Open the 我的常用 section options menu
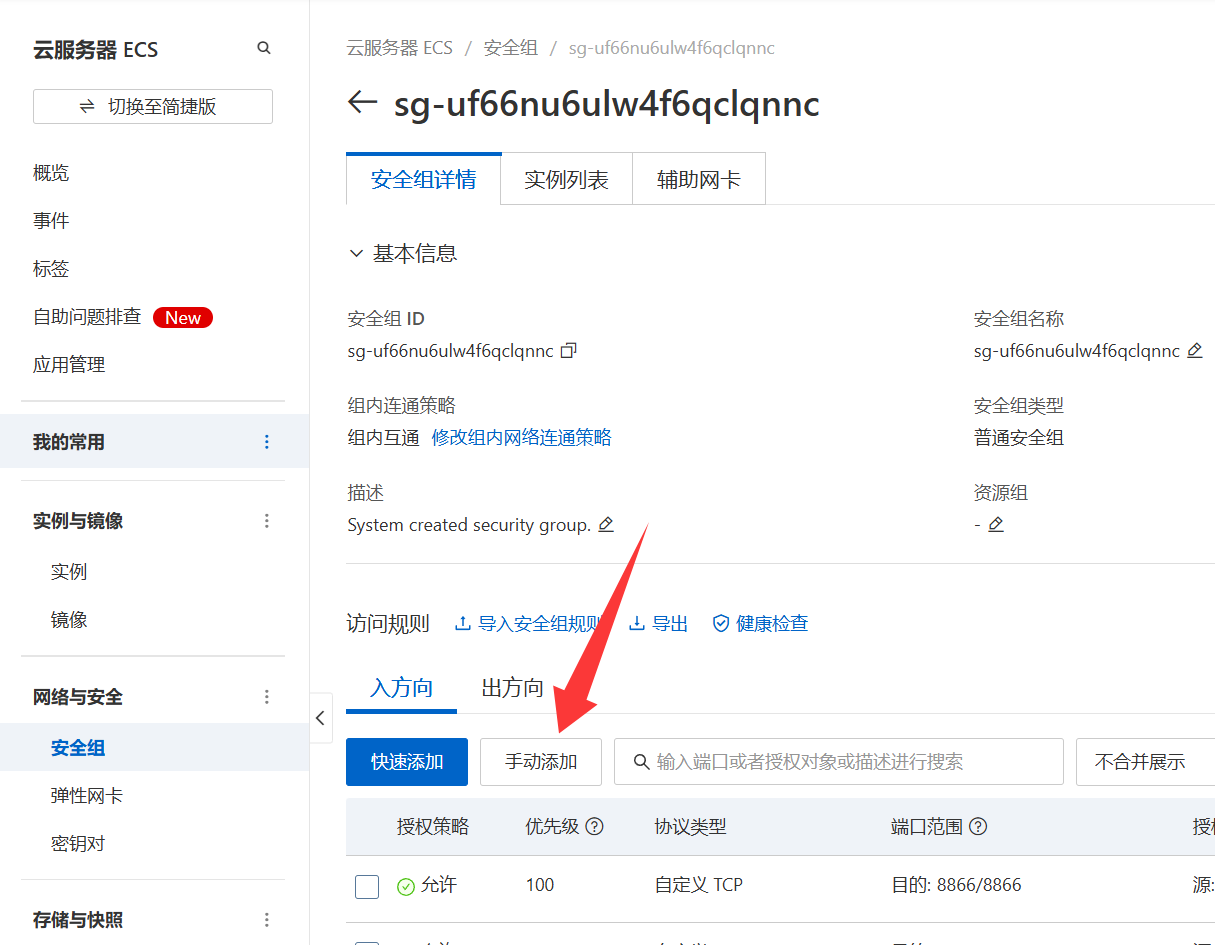Image resolution: width=1215 pixels, height=945 pixels. 266,442
